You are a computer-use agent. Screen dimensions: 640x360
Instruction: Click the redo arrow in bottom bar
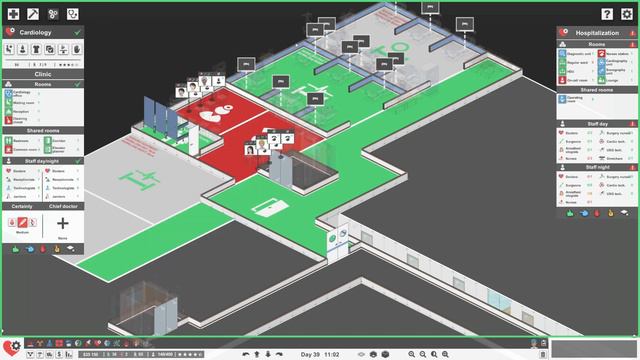click(279, 354)
